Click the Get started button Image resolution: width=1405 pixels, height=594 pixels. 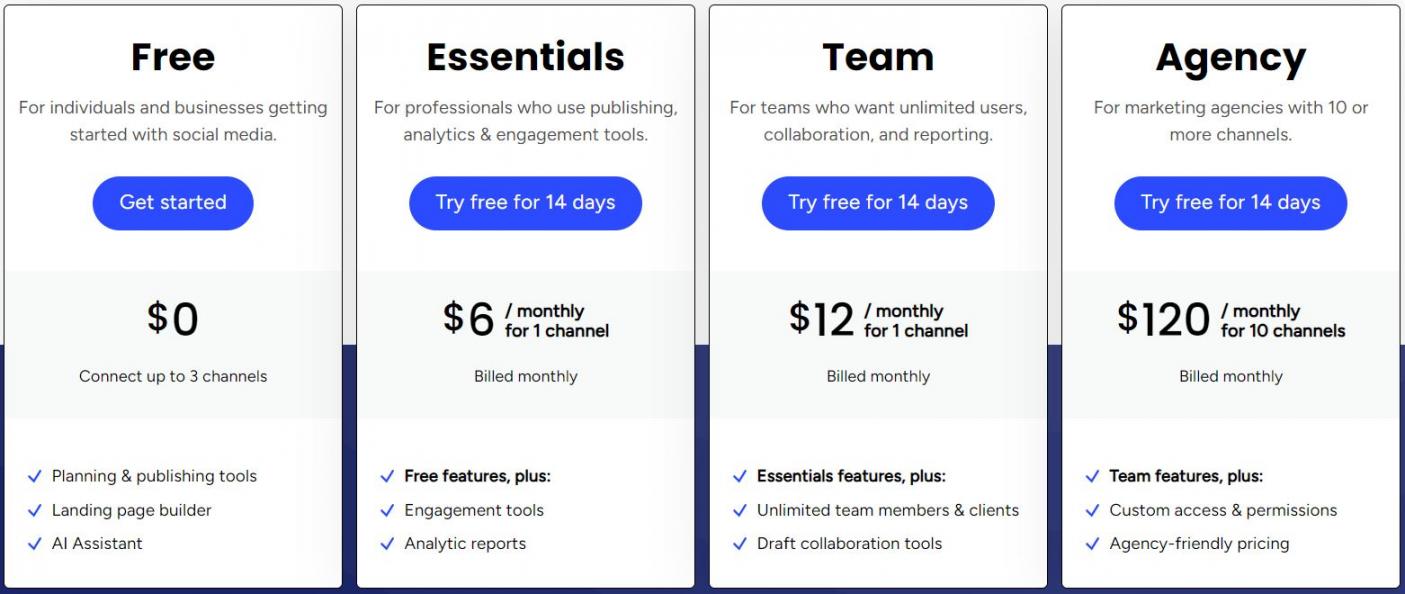click(173, 203)
